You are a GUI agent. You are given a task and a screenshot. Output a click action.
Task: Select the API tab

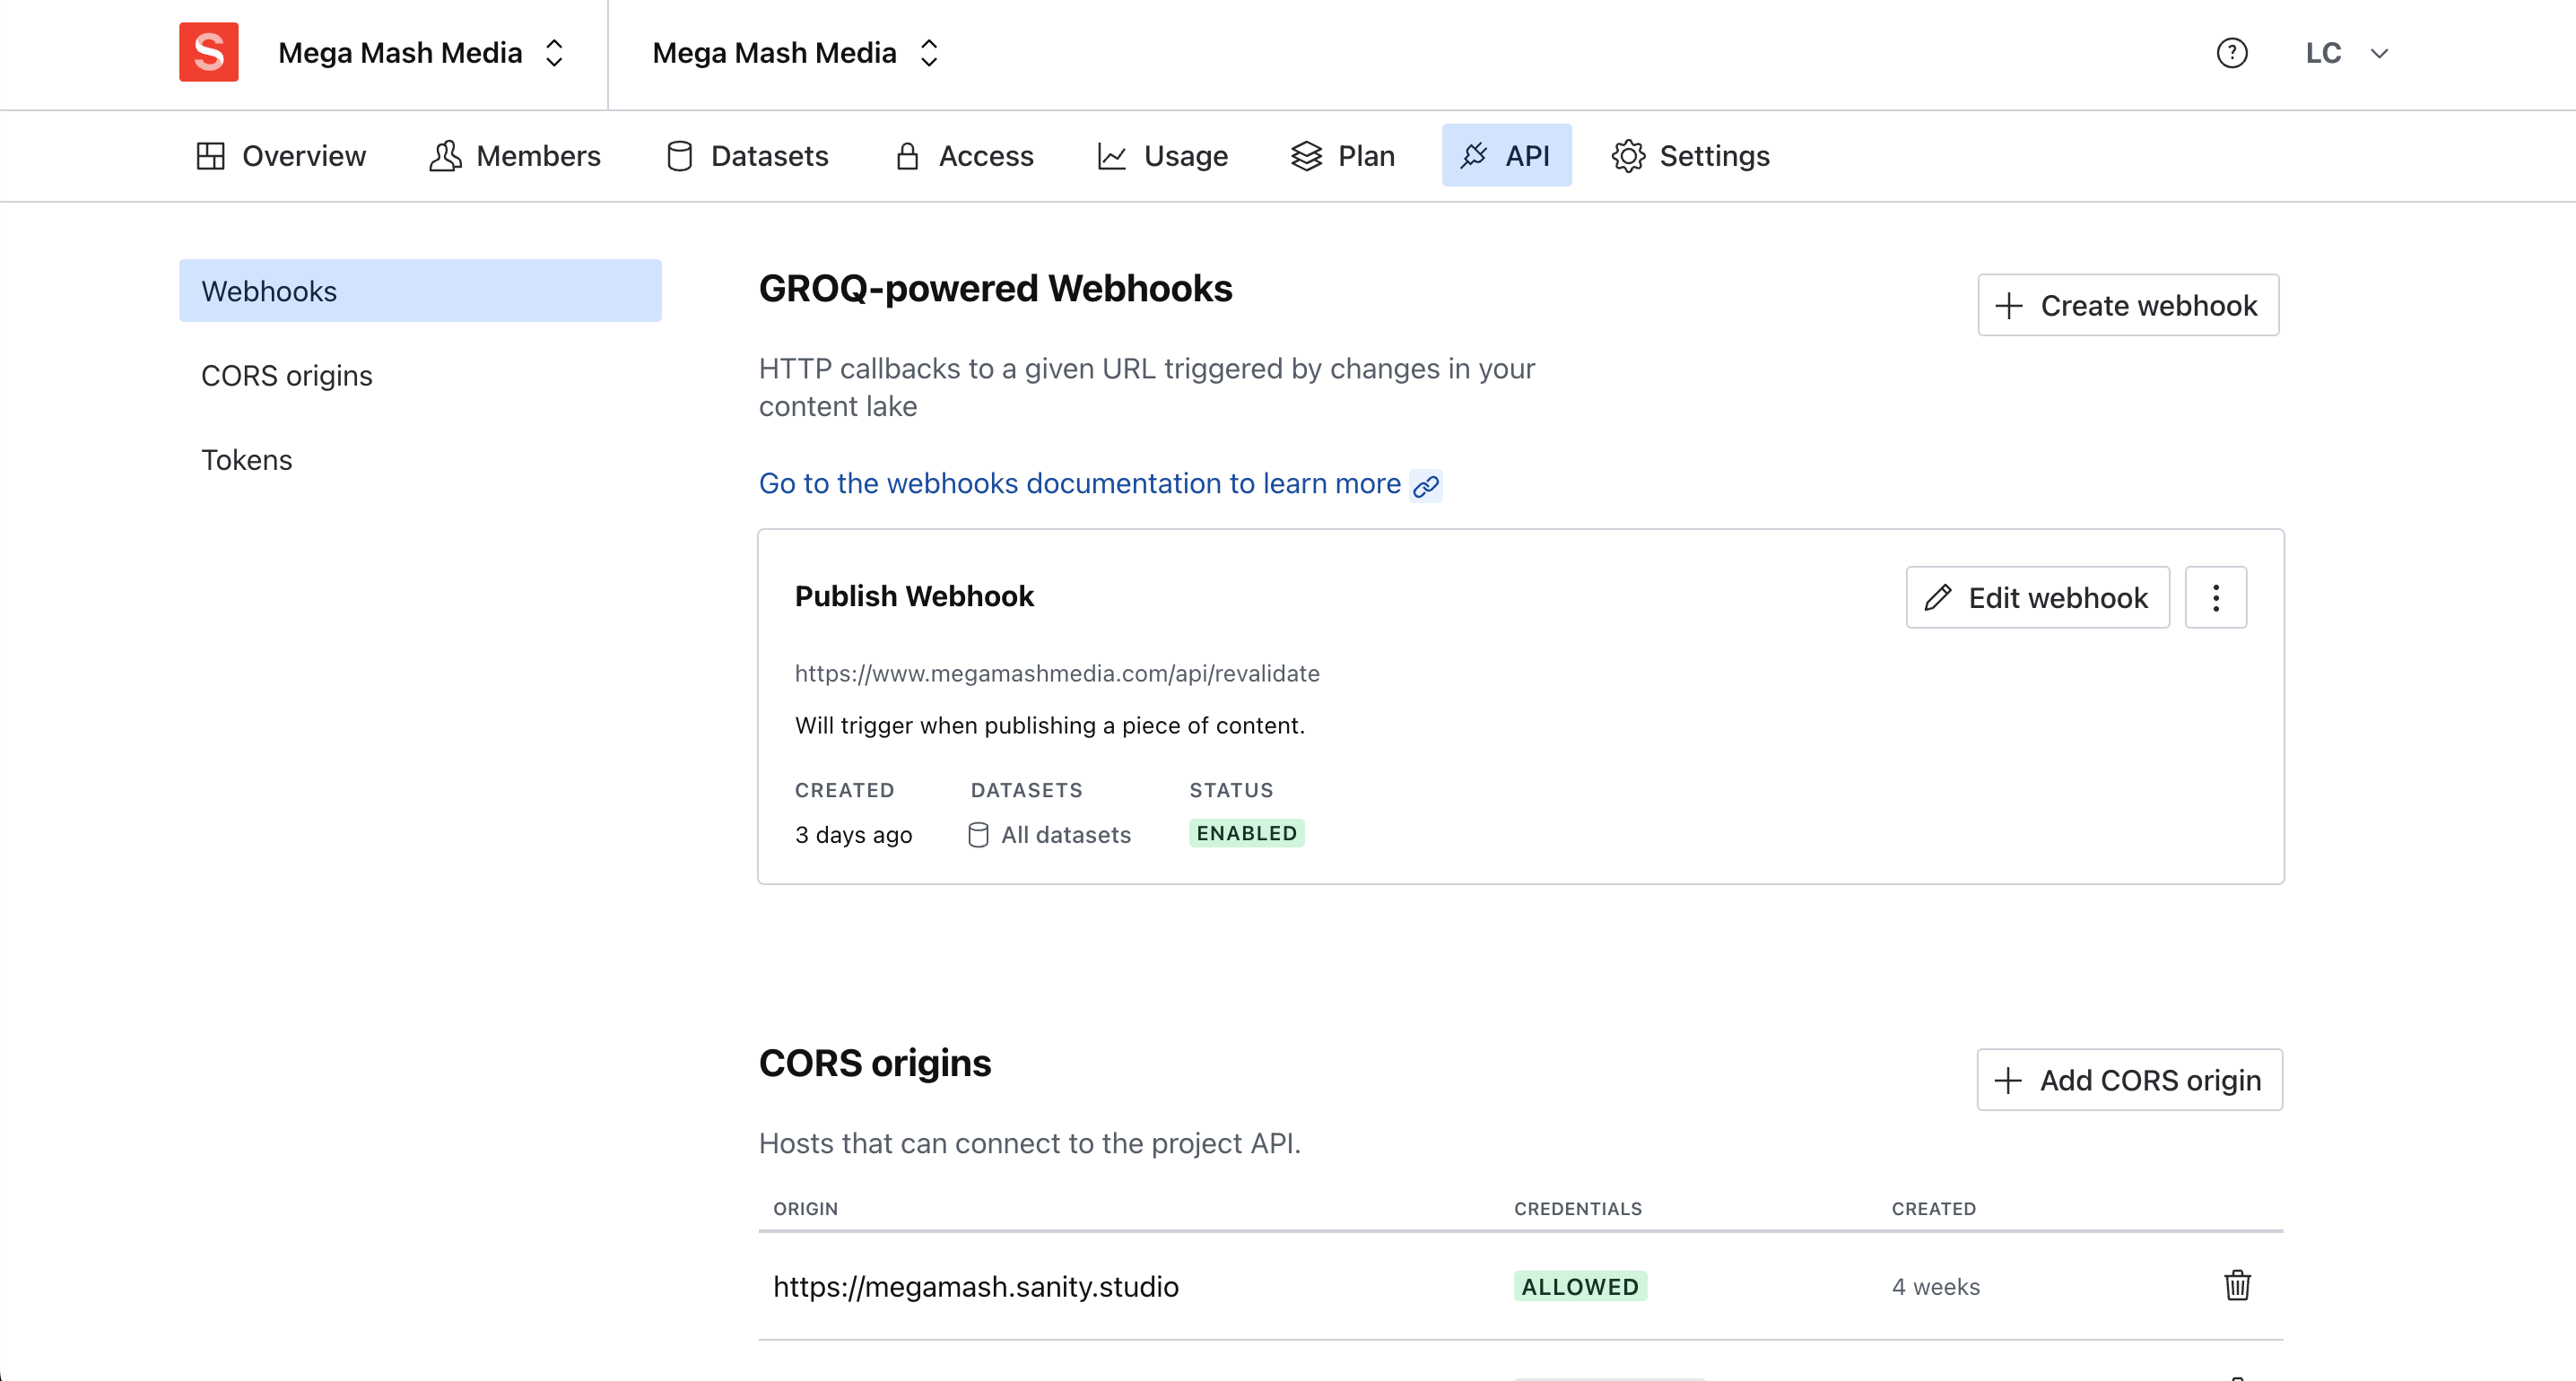point(1506,156)
